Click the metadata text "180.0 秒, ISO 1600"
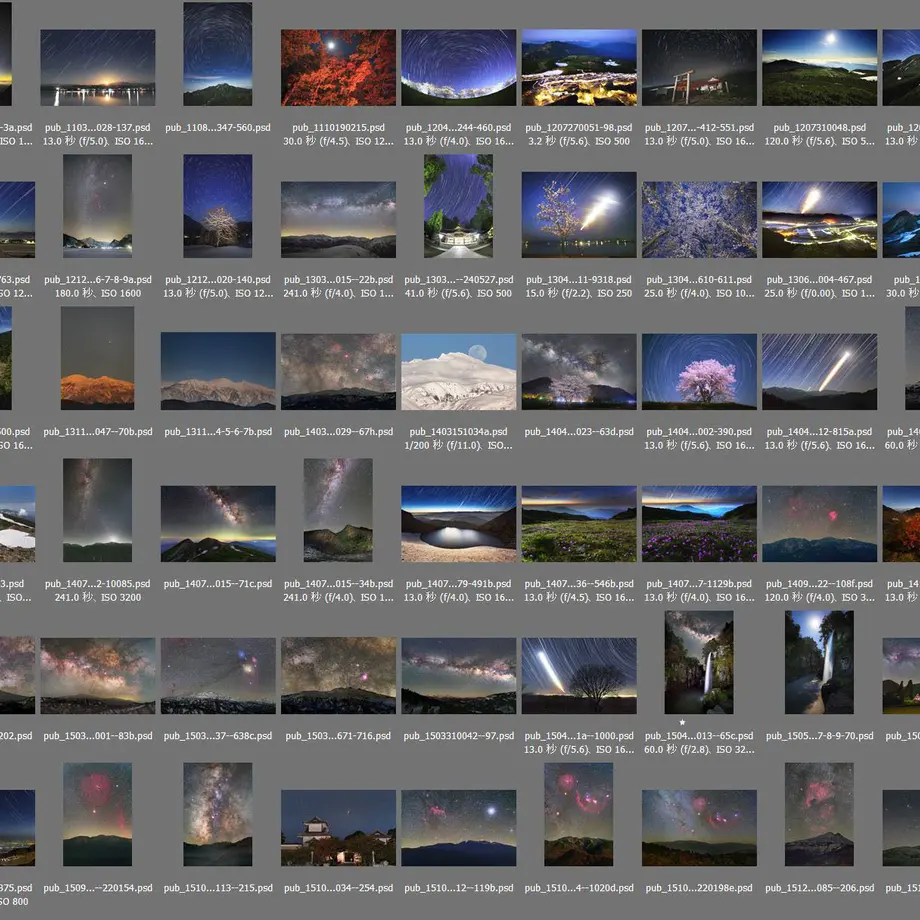This screenshot has height=920, width=920. (x=98, y=293)
